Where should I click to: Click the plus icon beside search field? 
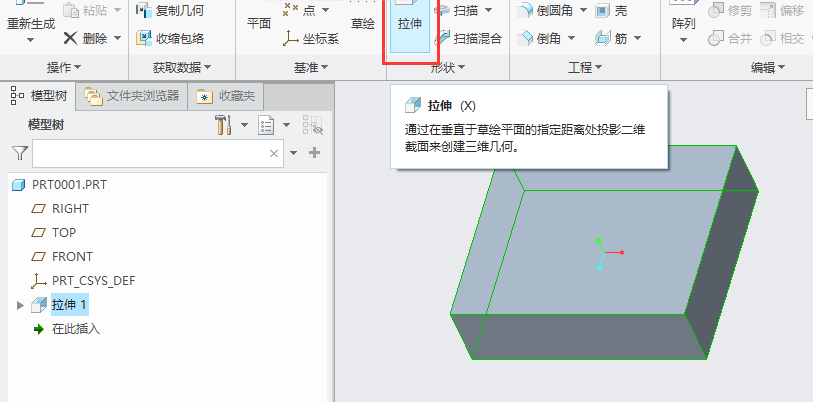[x=314, y=153]
